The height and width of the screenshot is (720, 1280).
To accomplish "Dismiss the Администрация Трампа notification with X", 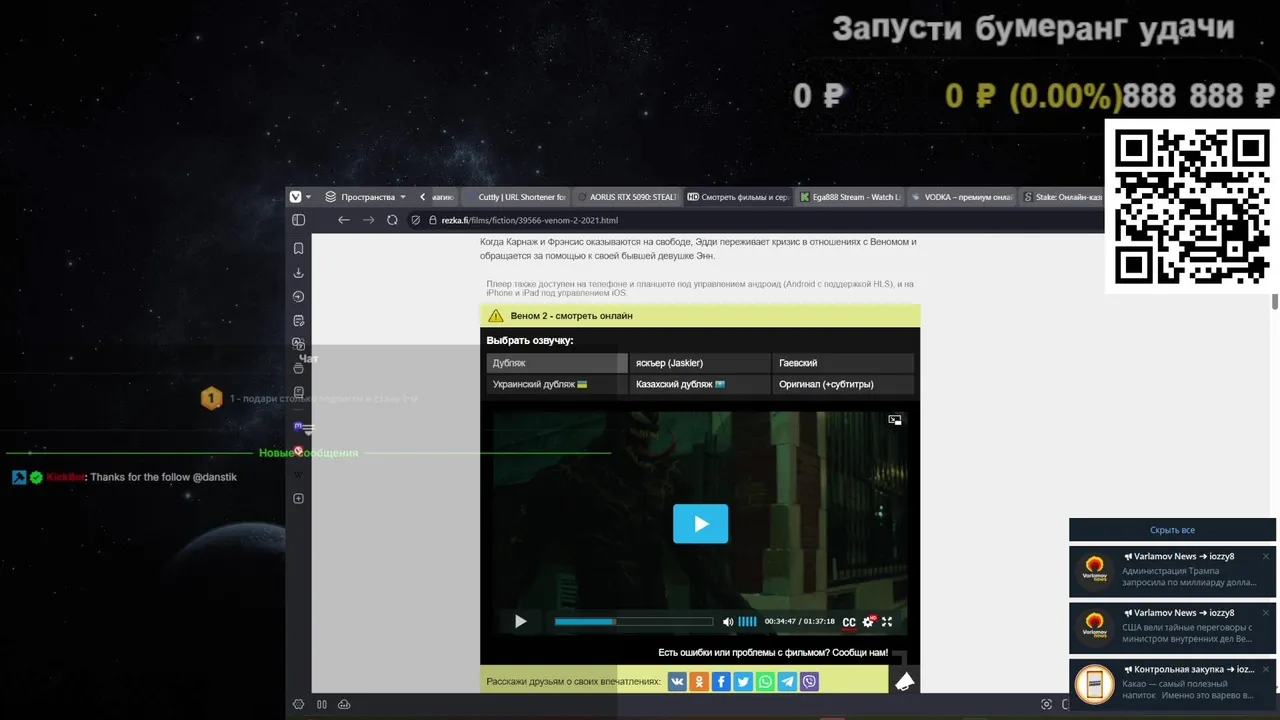I will coord(1265,557).
